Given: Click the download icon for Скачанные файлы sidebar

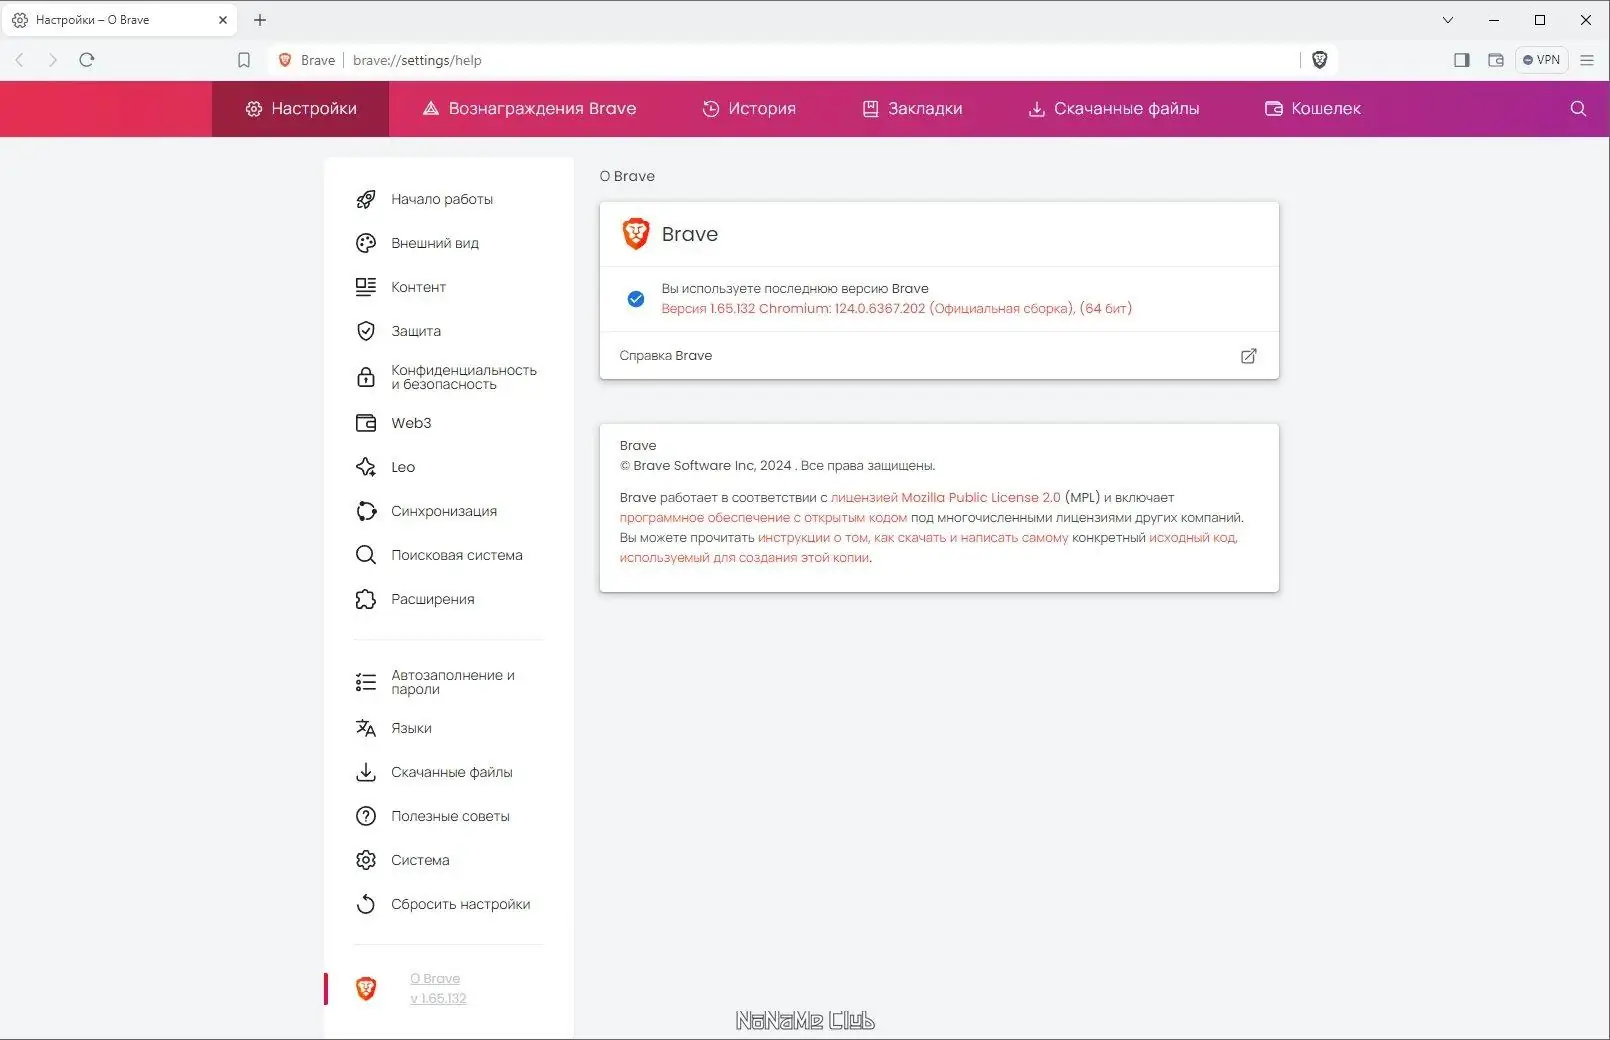Looking at the screenshot, I should [366, 772].
